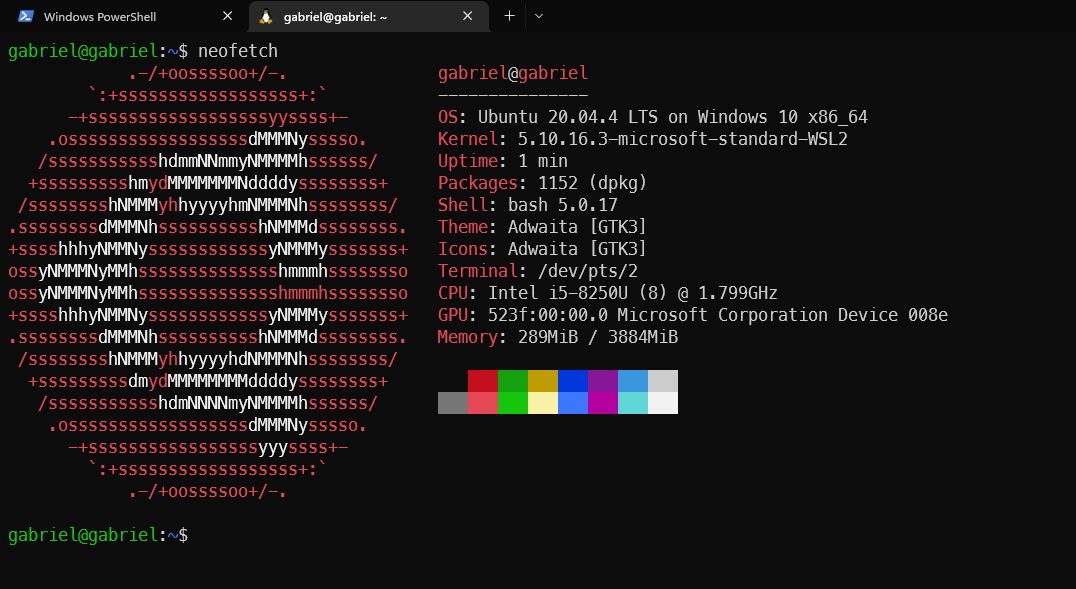Click the red gabriel@gabriel header text
The width and height of the screenshot is (1076, 589).
point(513,73)
